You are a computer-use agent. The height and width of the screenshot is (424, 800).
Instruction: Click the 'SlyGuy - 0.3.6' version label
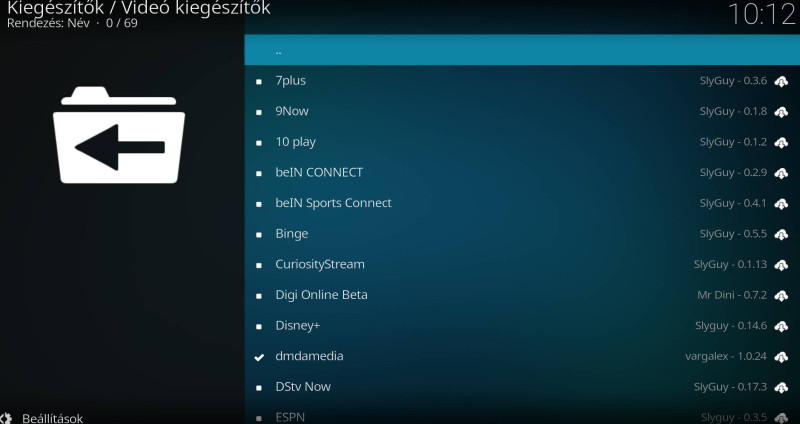[x=733, y=81]
